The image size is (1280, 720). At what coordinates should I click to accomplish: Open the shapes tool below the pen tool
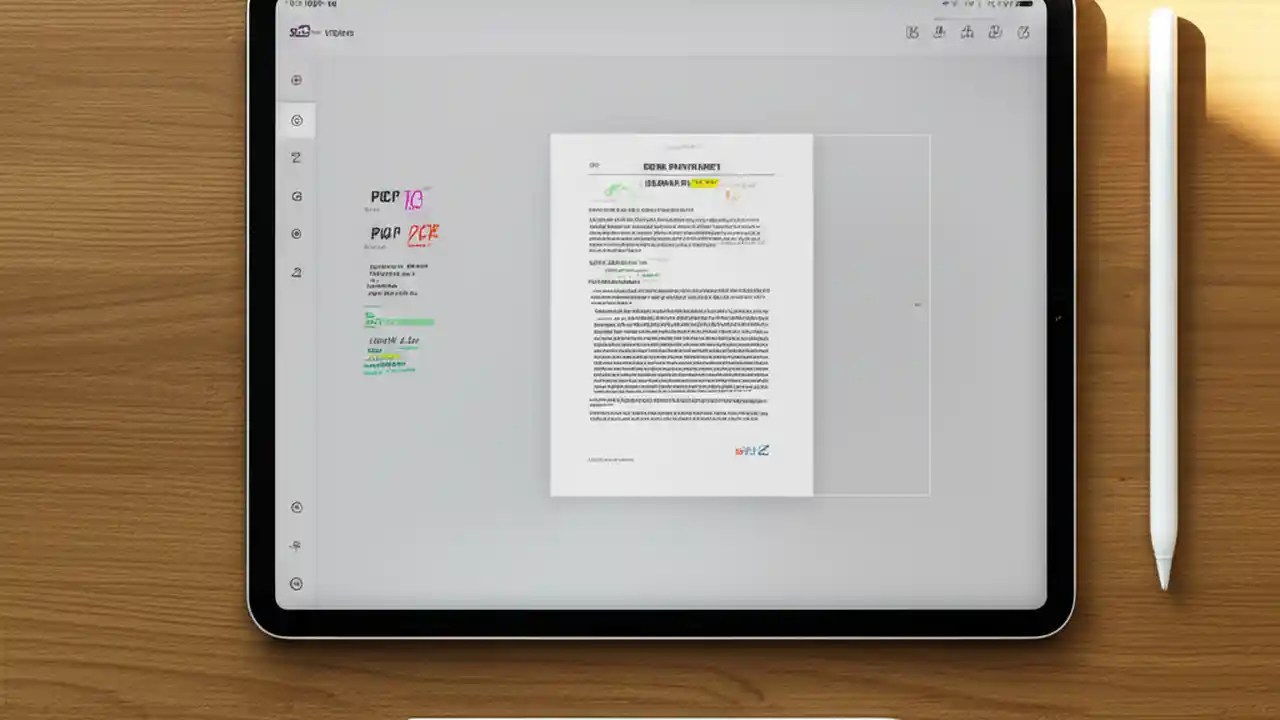point(296,196)
